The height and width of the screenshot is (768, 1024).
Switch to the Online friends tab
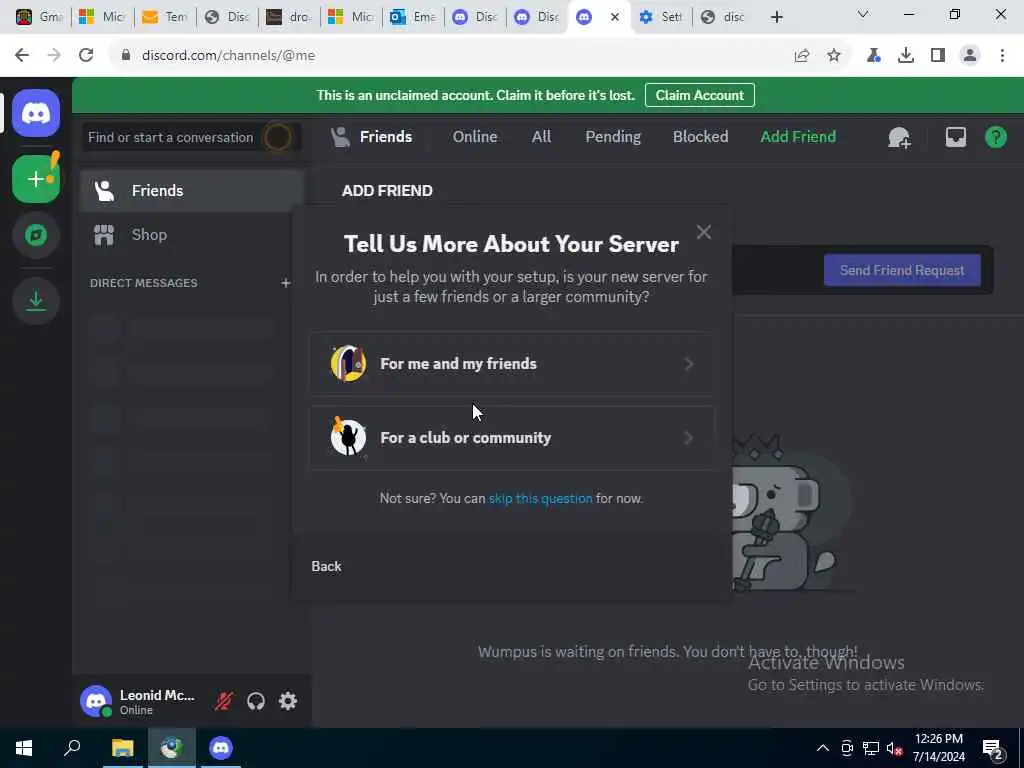[475, 136]
